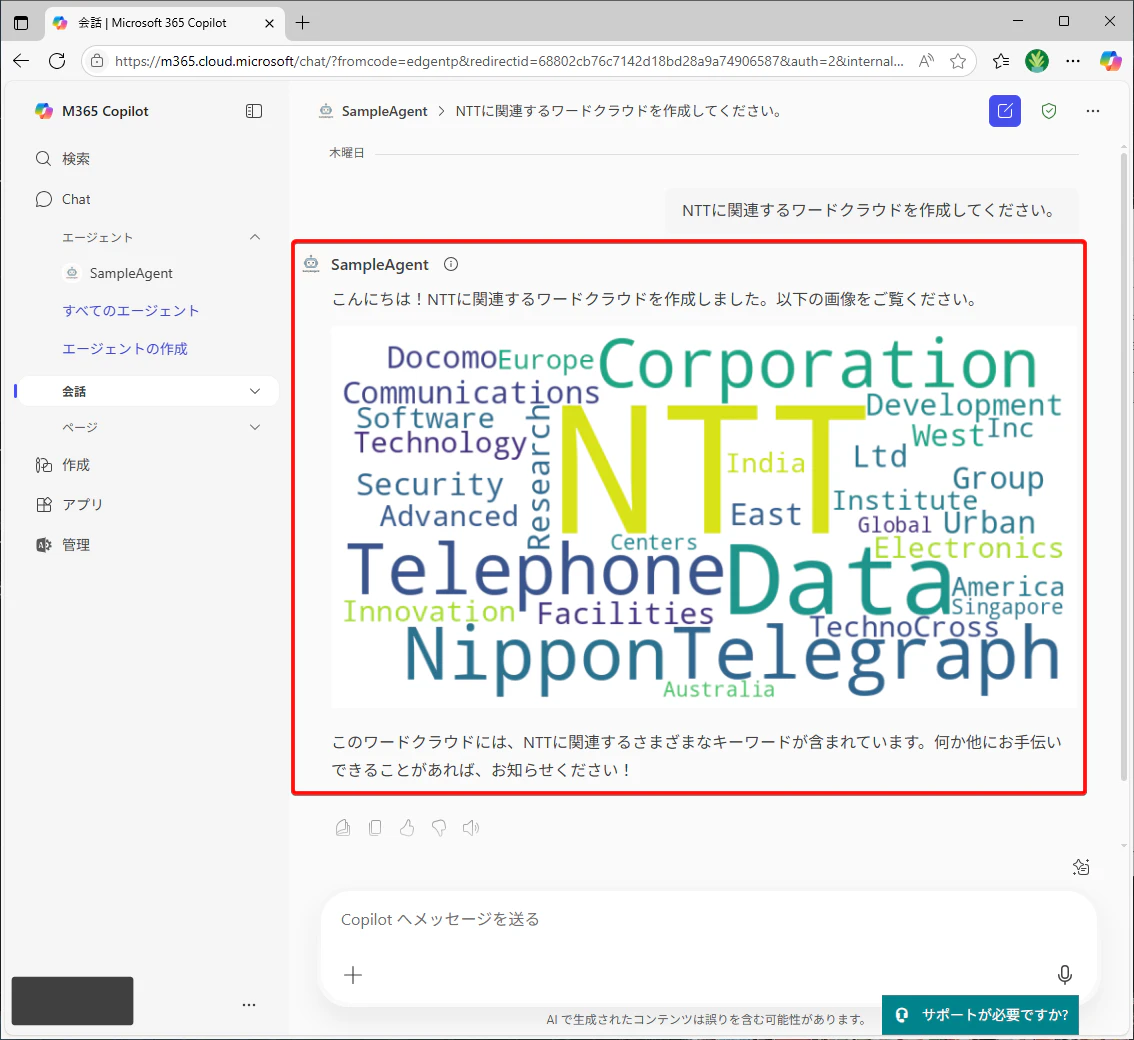This screenshot has height=1040, width=1134.
Task: Open the account more options ellipsis in sidebar
Action: (x=249, y=1005)
